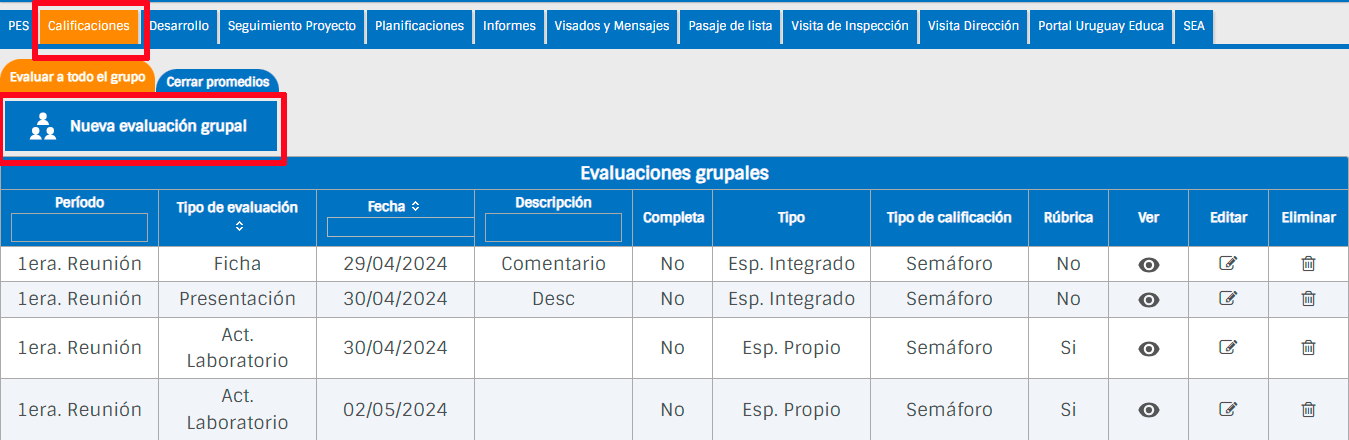This screenshot has width=1349, height=440.
Task: Click the Período filter input field
Action: coord(80,228)
